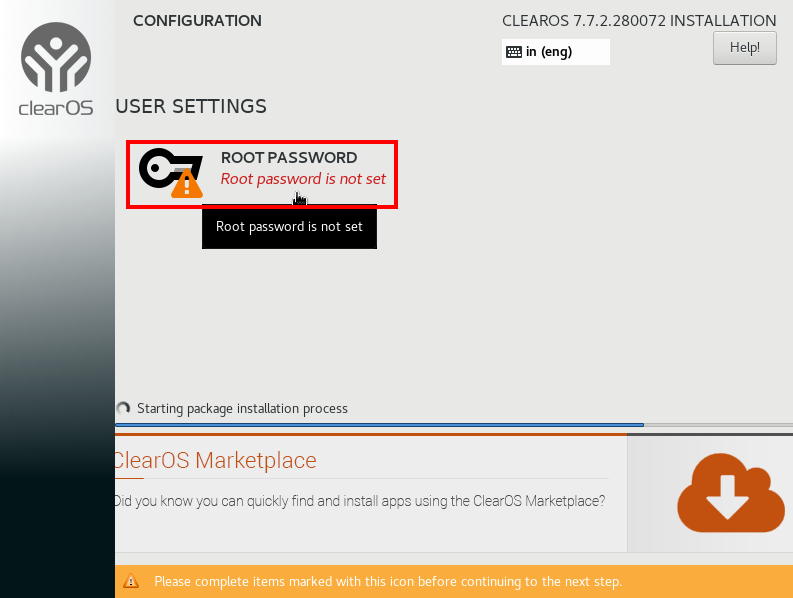Click the 'Did you know' marketplace tip text
Screen dimensions: 793x598
(x=360, y=501)
